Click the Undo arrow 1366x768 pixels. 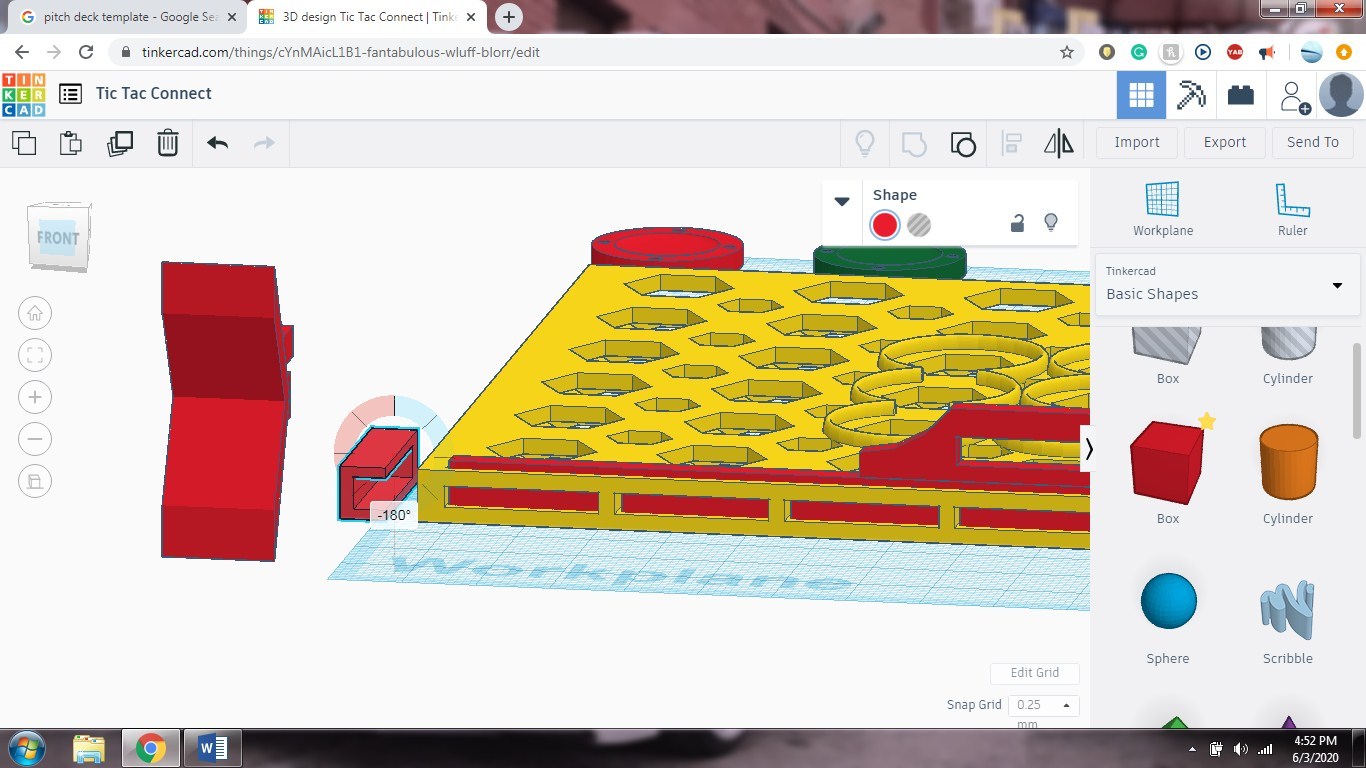[216, 143]
